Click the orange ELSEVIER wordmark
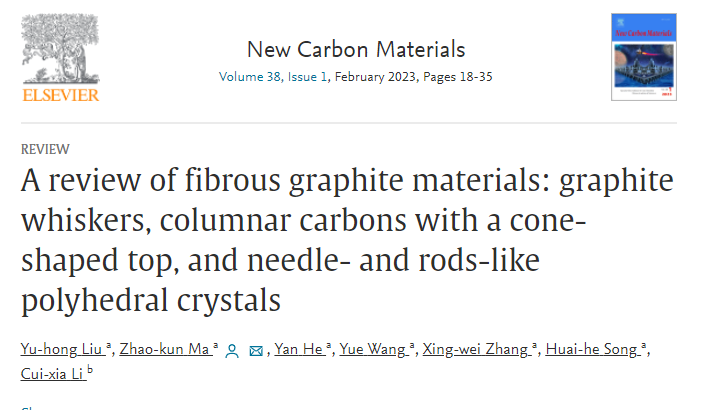The height and width of the screenshot is (410, 701). click(x=60, y=95)
